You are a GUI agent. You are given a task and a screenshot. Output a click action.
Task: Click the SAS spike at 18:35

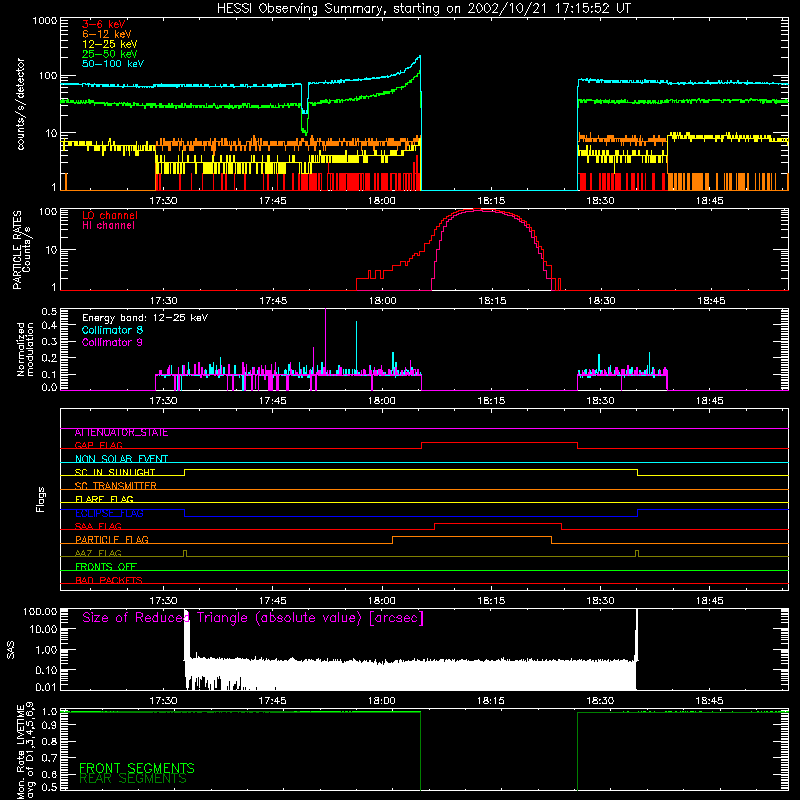(x=637, y=635)
